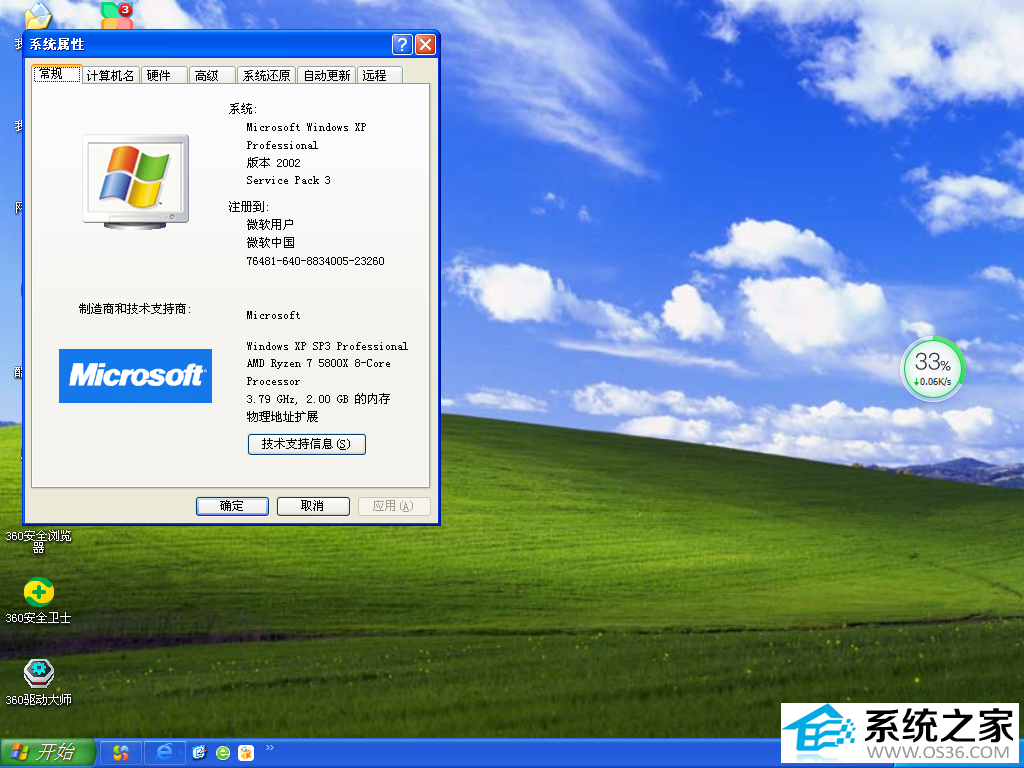
Task: Click the four-color pinwheel taskbar button
Action: [121, 753]
